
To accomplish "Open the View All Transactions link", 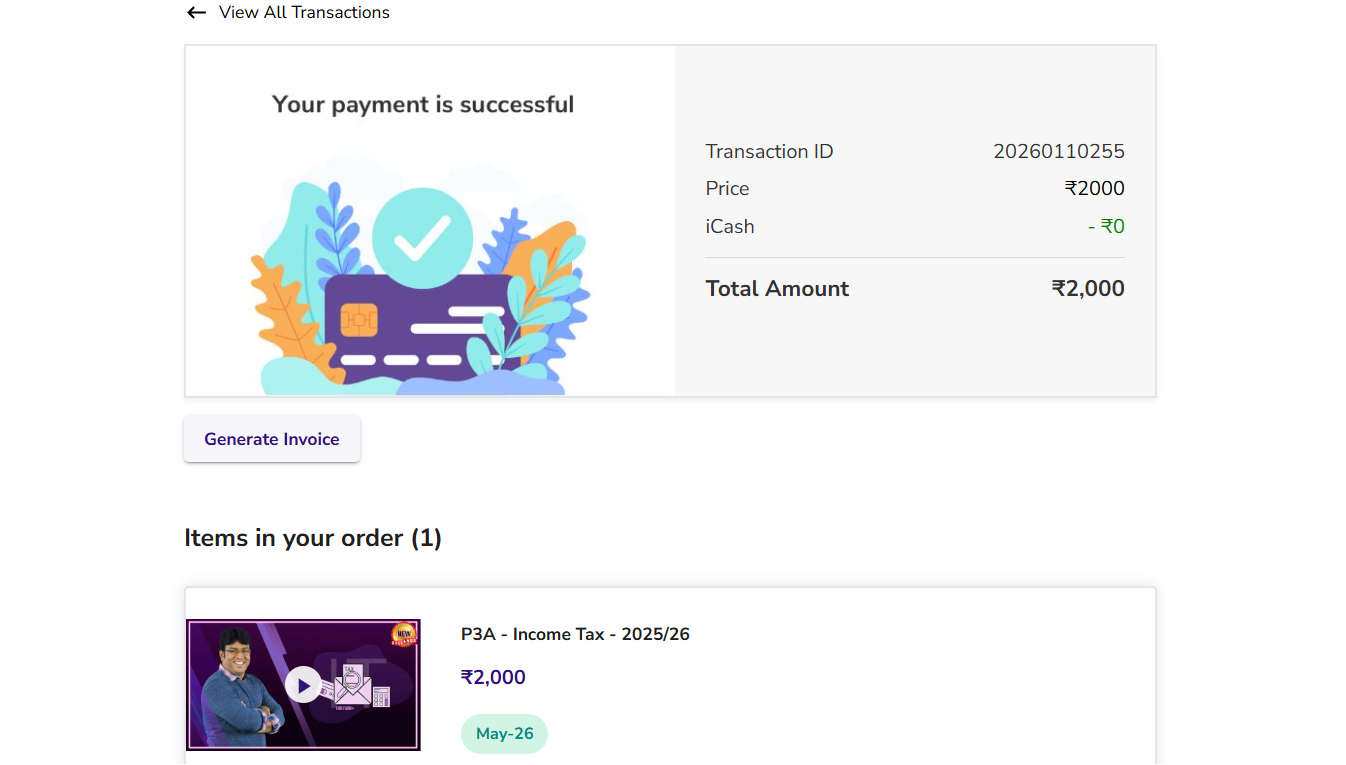I will point(304,13).
